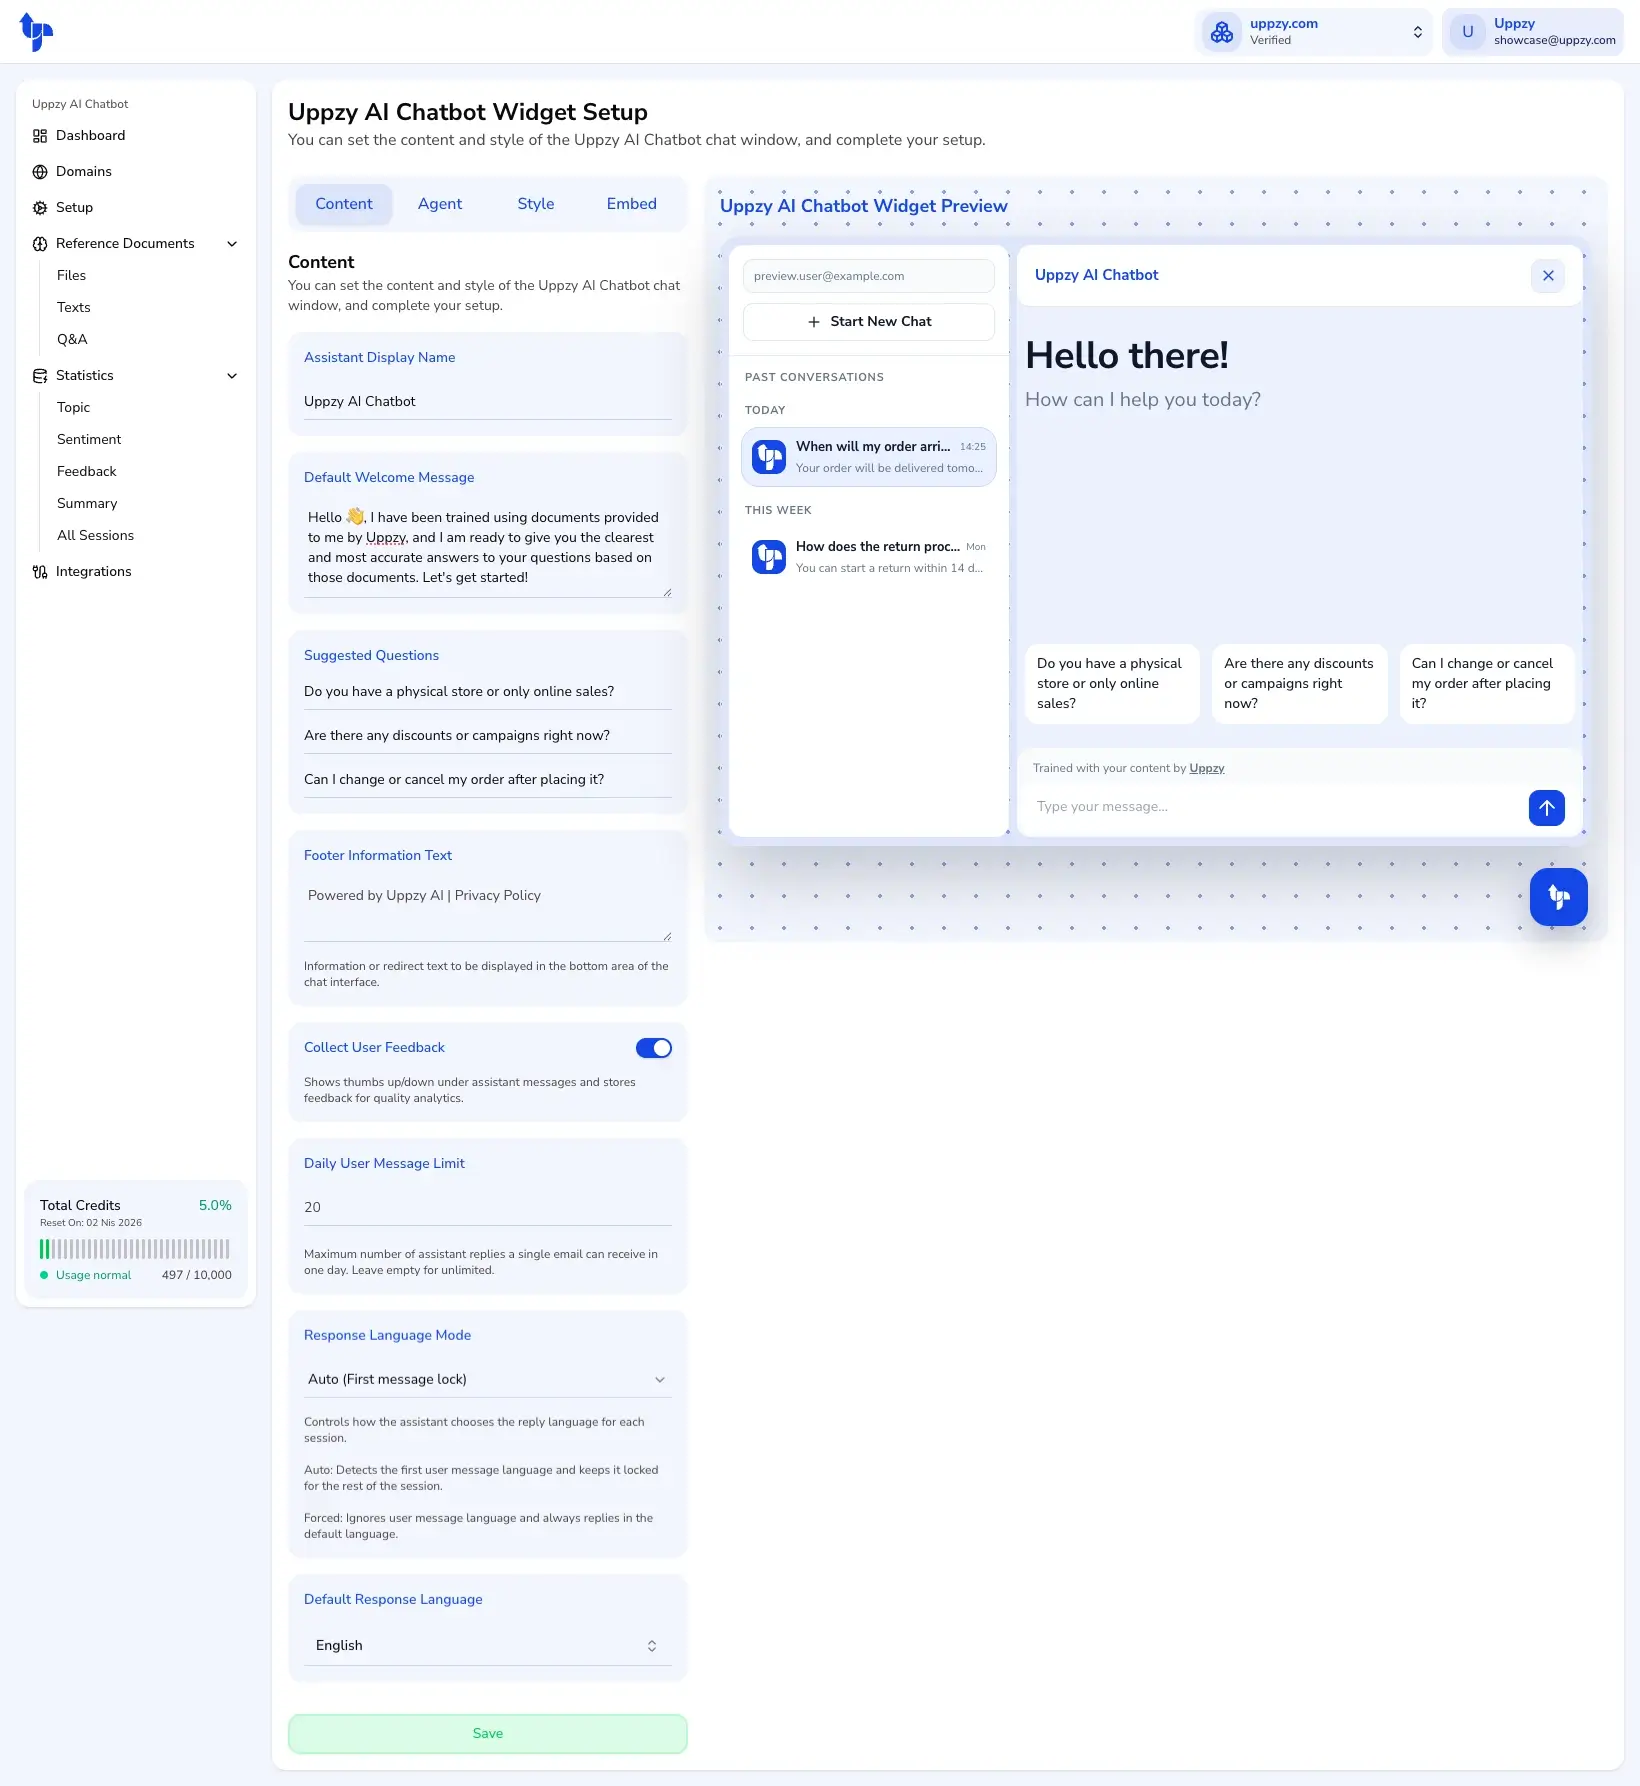Click the Save button

pyautogui.click(x=487, y=1733)
